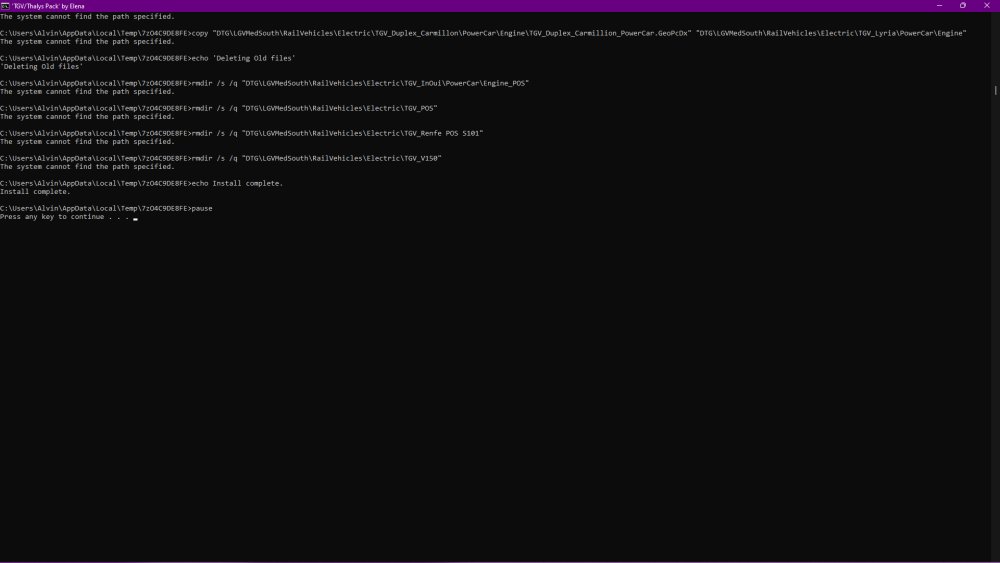
Task: Click the console icon in the title bar
Action: tap(5, 5)
